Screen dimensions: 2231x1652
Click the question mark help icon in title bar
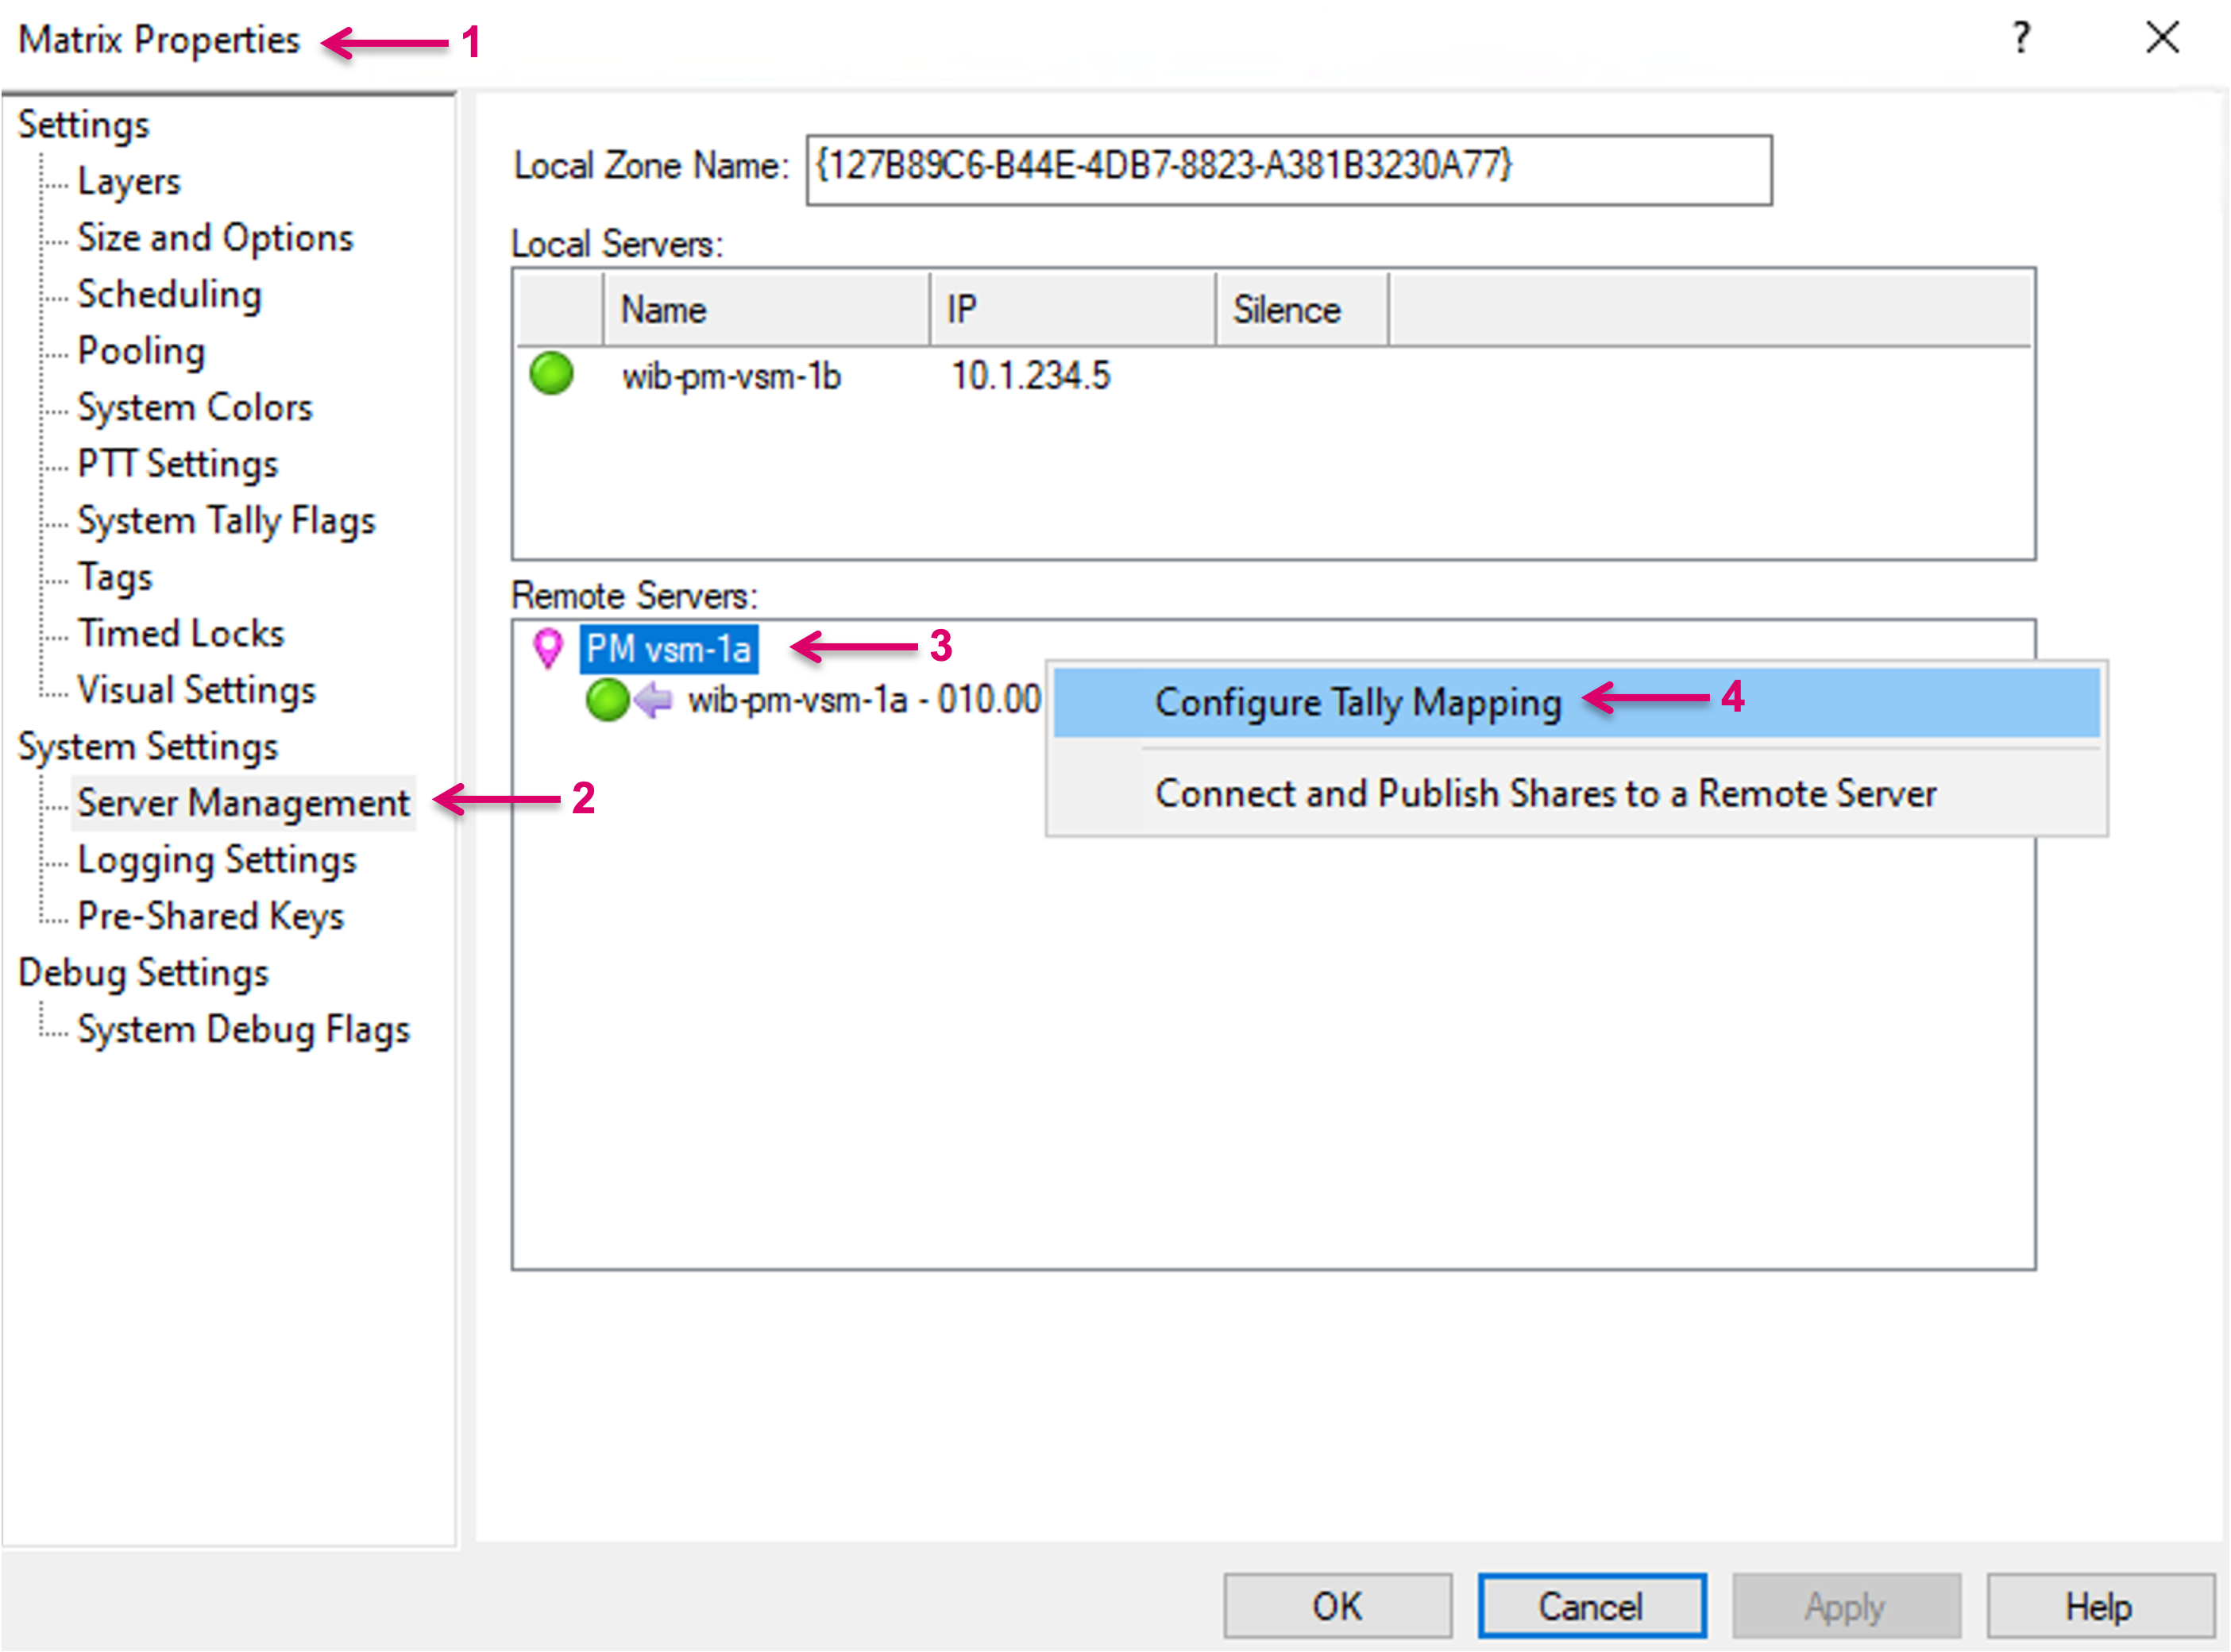pyautogui.click(x=2021, y=39)
